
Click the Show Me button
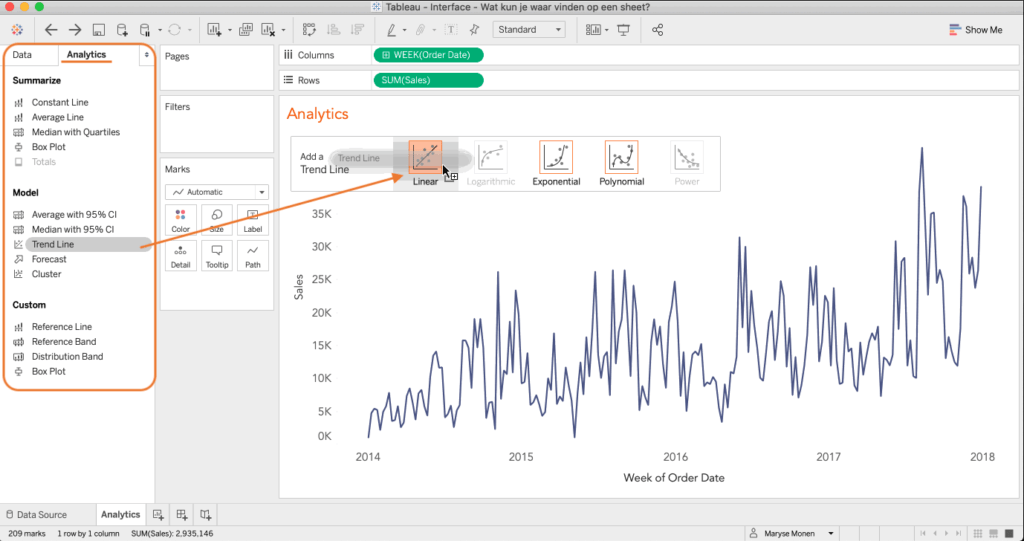975,30
